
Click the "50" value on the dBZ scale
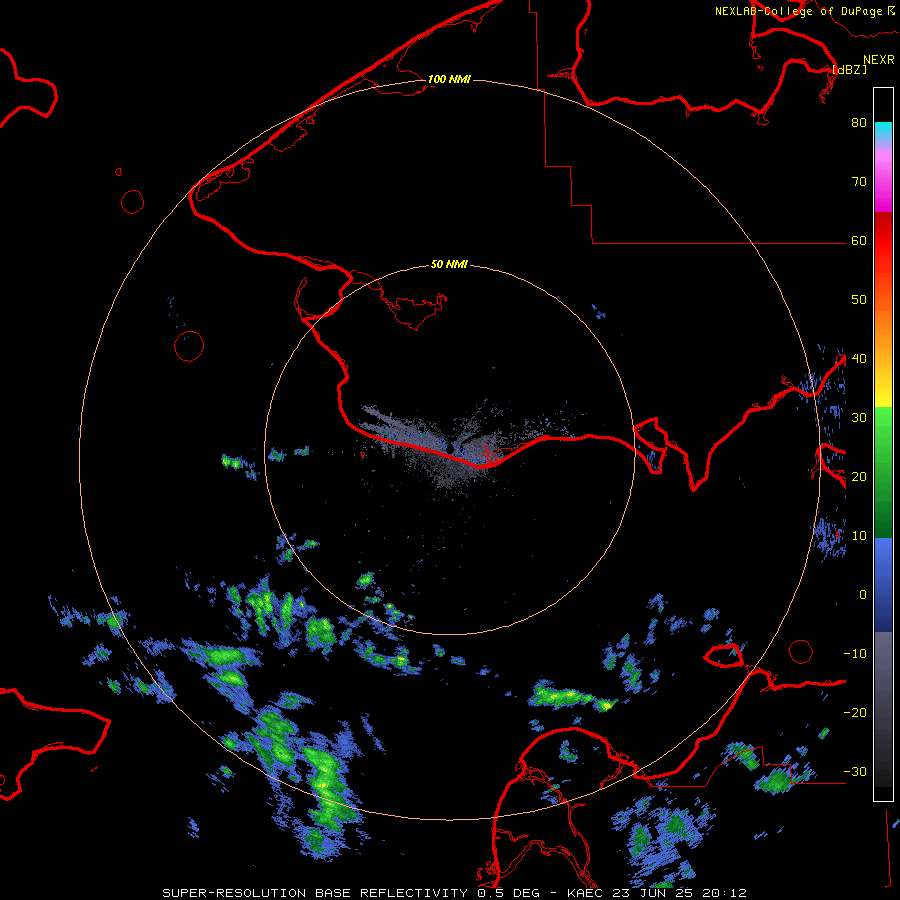[x=859, y=300]
